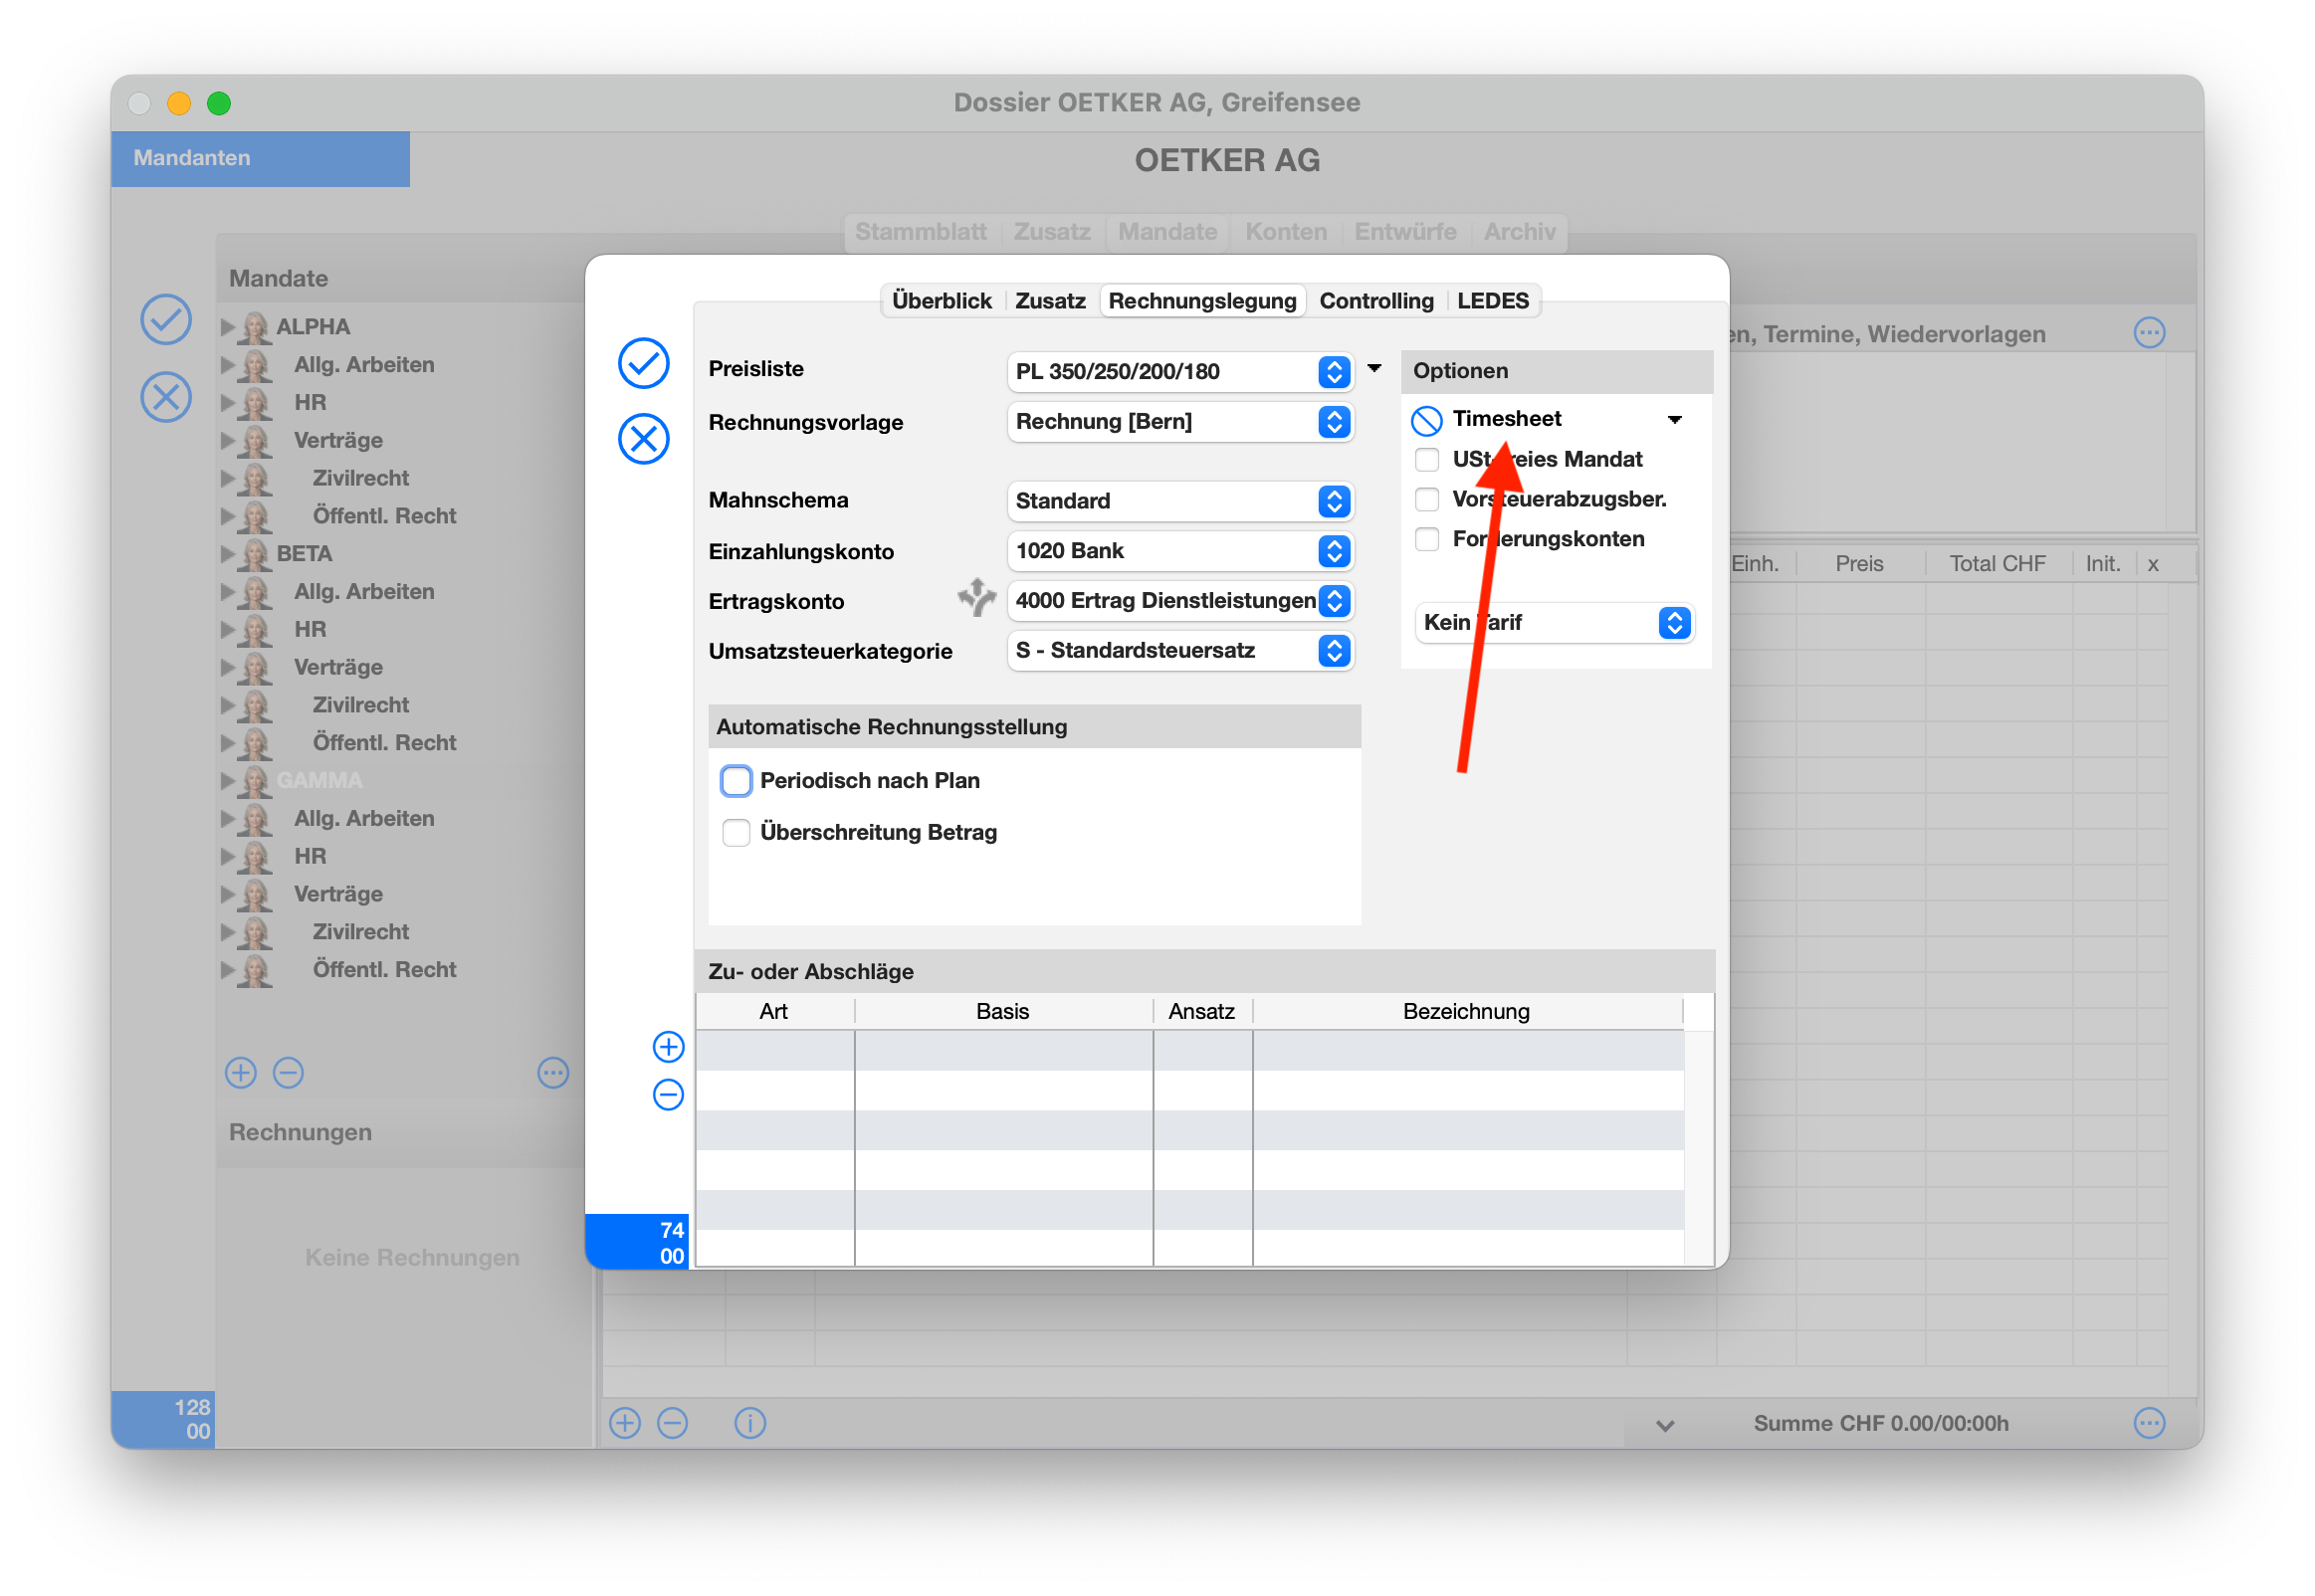Select HR under BETA mandate
Screen dimensions: 2315x1596
(x=310, y=630)
